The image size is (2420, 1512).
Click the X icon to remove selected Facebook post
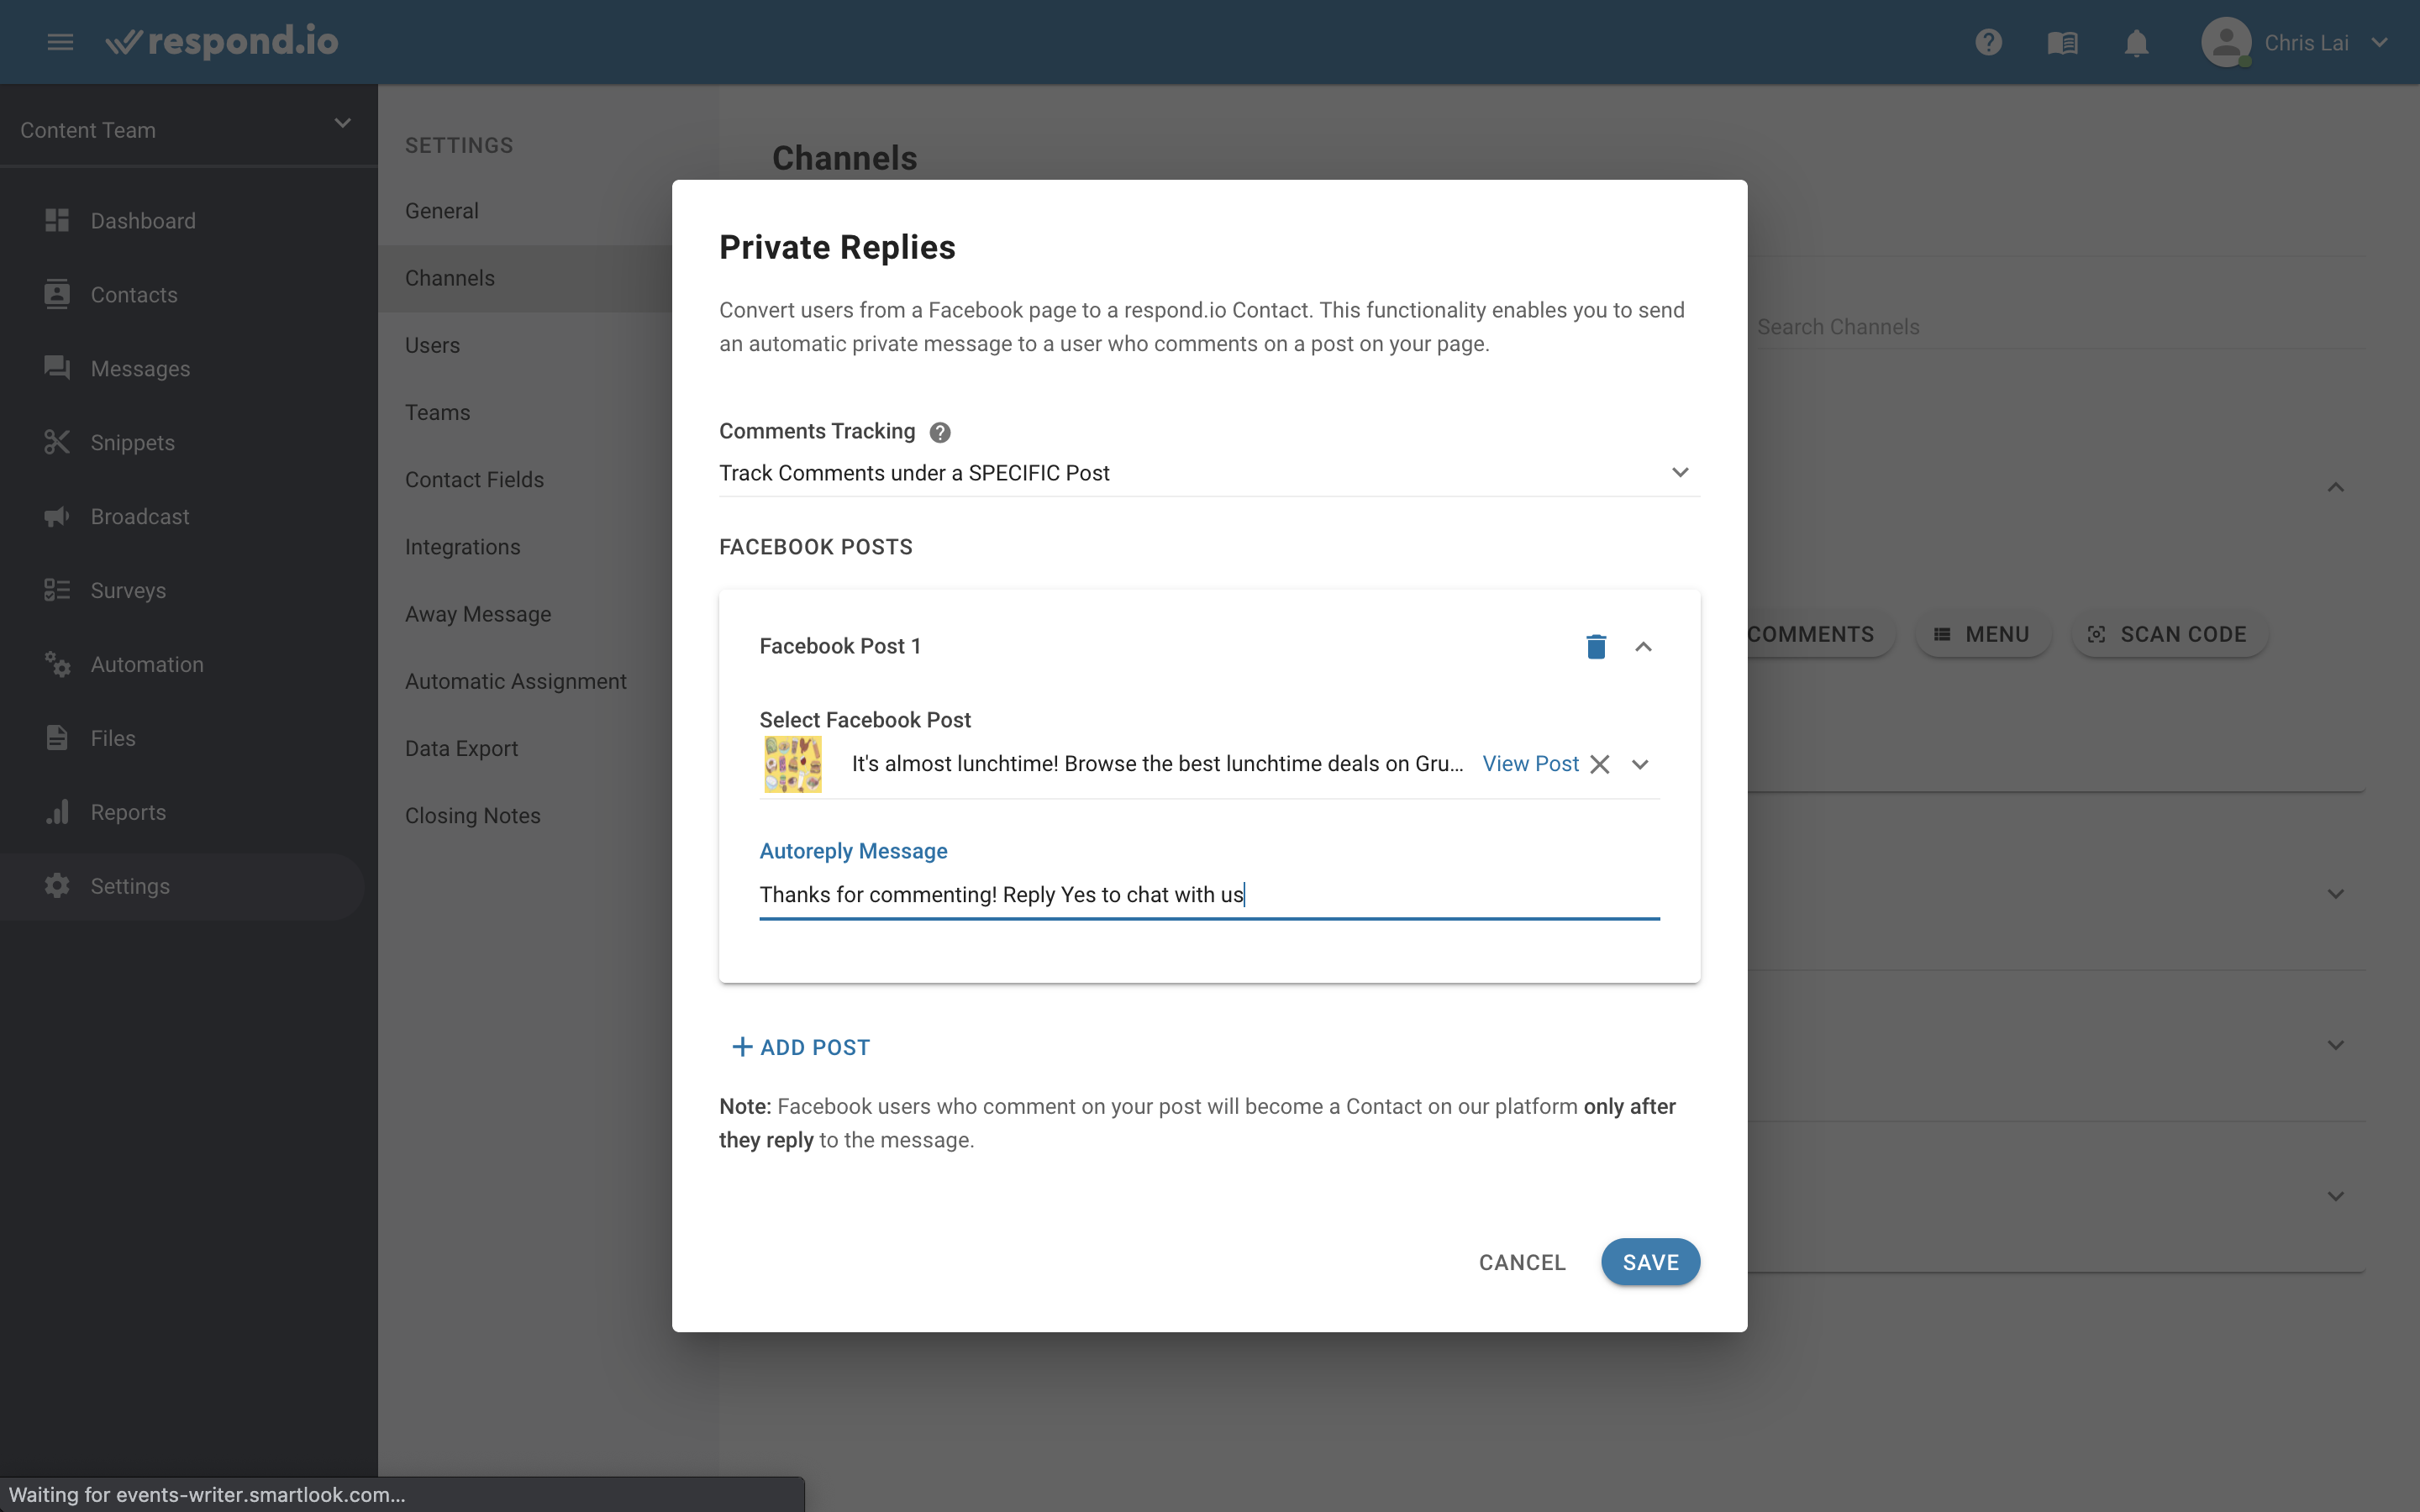click(1599, 763)
